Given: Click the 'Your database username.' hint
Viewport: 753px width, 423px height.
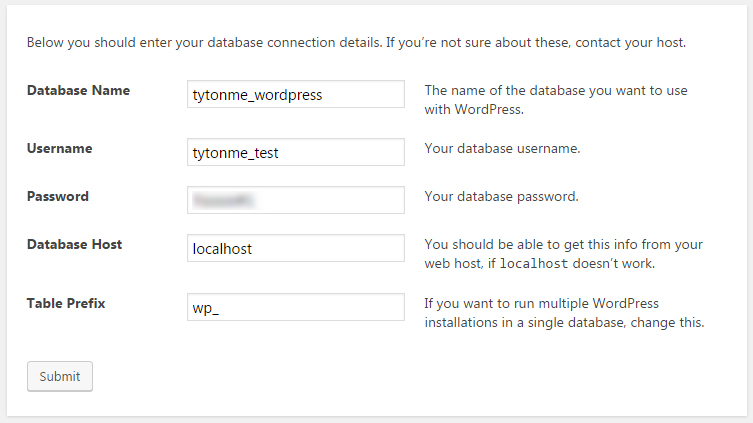Looking at the screenshot, I should (502, 149).
